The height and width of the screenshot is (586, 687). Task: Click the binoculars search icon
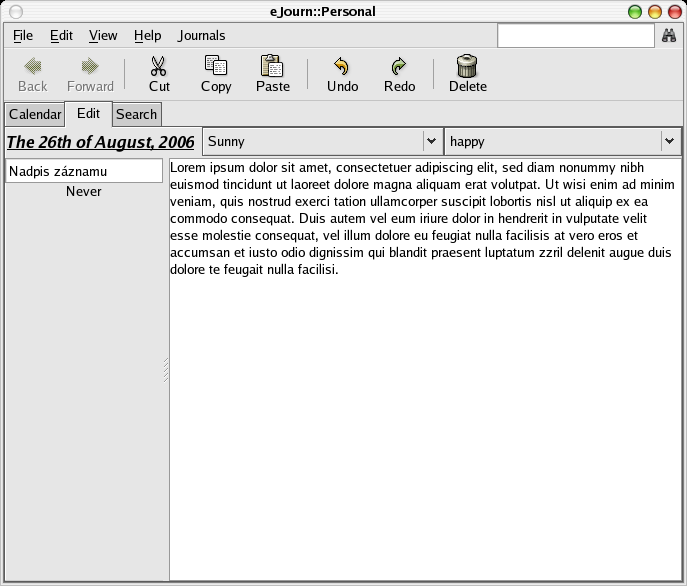click(x=669, y=35)
